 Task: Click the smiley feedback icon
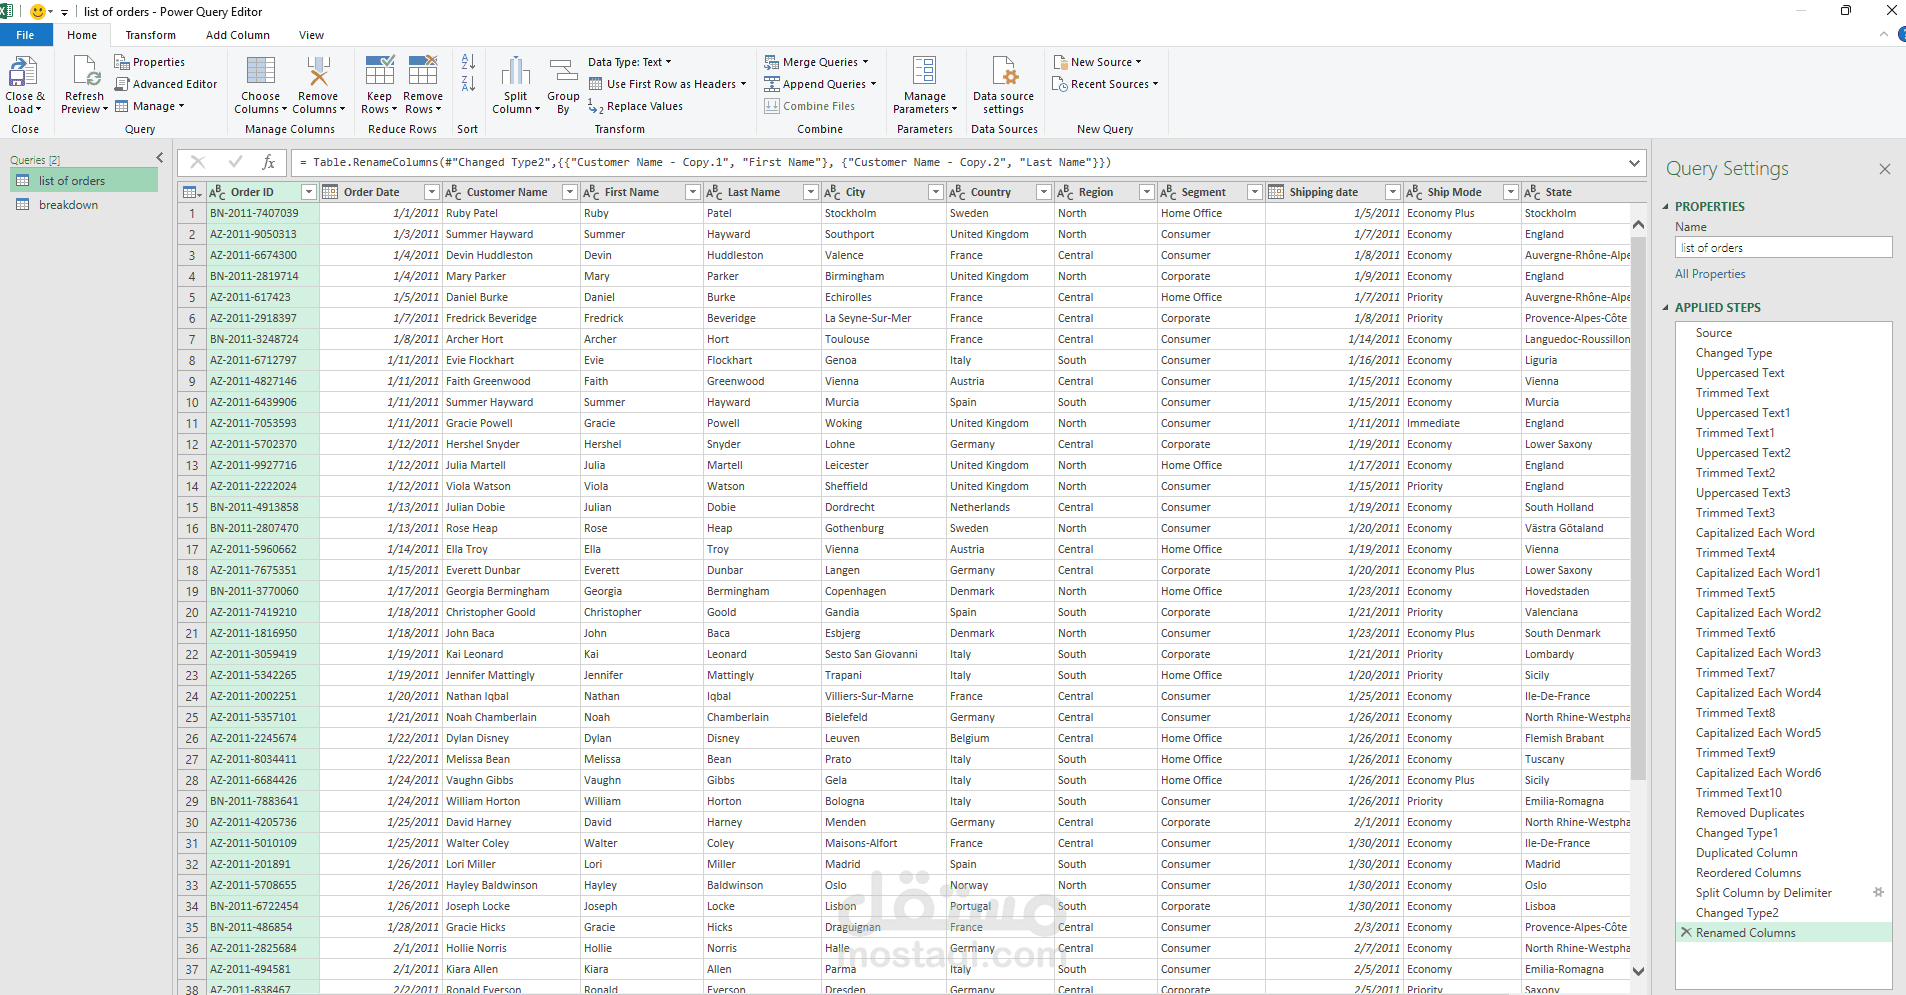[x=38, y=12]
